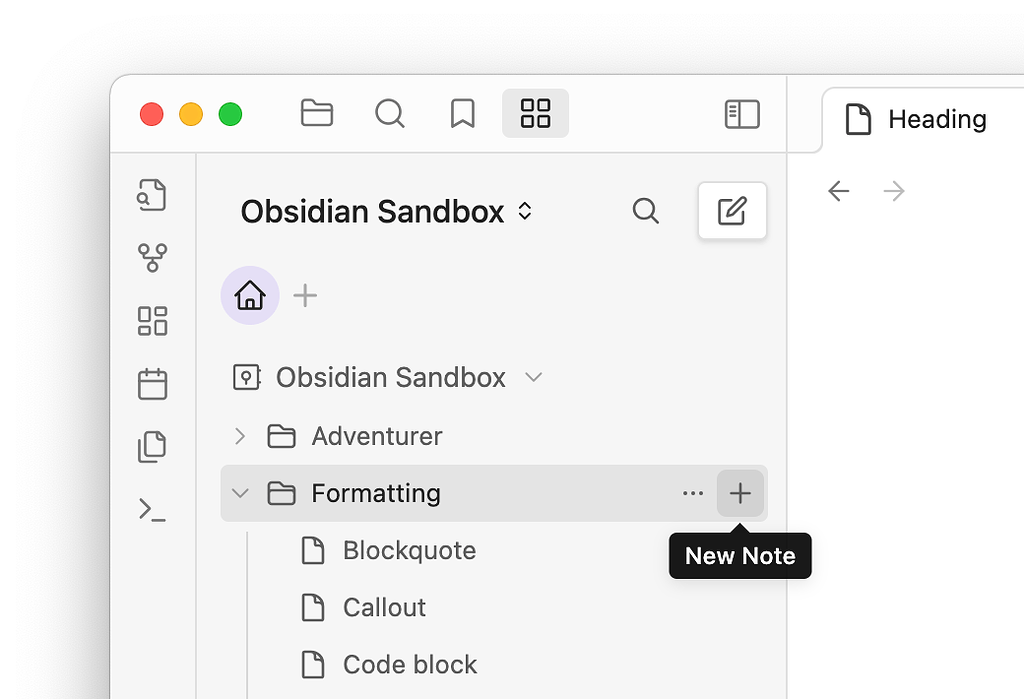Image resolution: width=1024 pixels, height=699 pixels.
Task: Create a note using the pencil icon
Action: click(732, 211)
